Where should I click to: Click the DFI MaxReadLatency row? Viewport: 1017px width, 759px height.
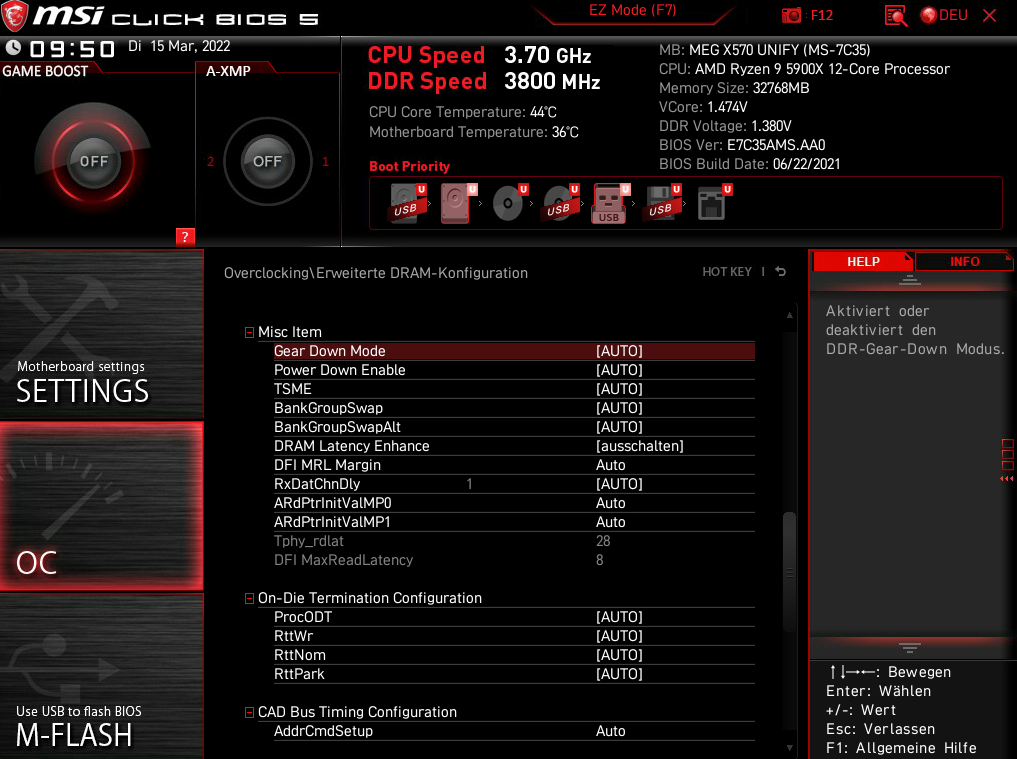(x=514, y=560)
